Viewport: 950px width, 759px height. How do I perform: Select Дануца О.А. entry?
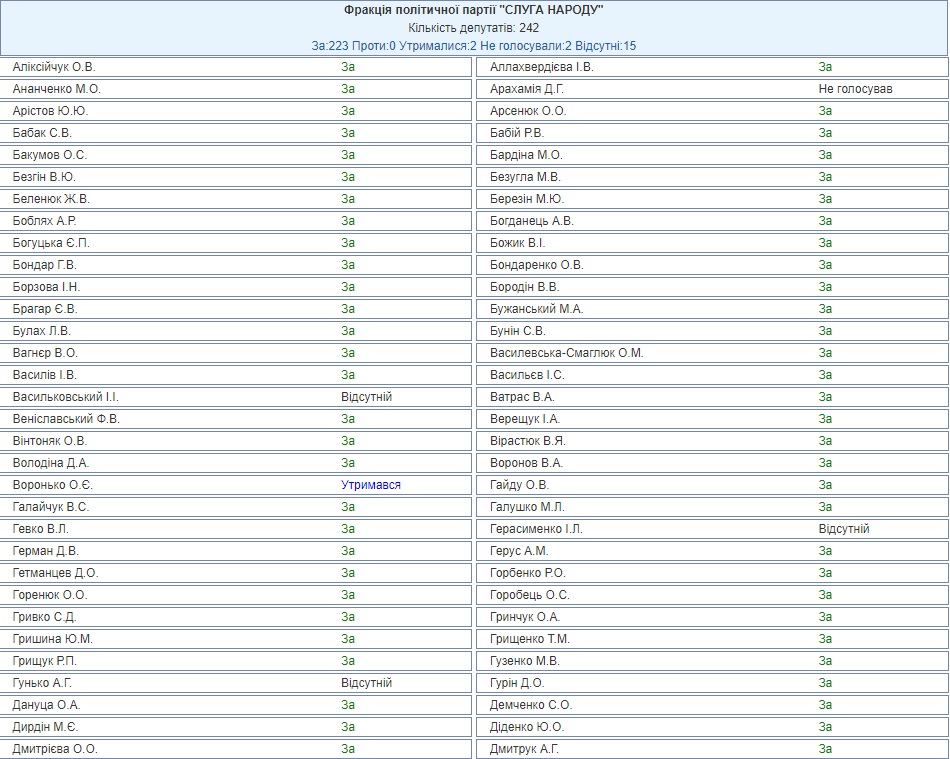[x=47, y=705]
